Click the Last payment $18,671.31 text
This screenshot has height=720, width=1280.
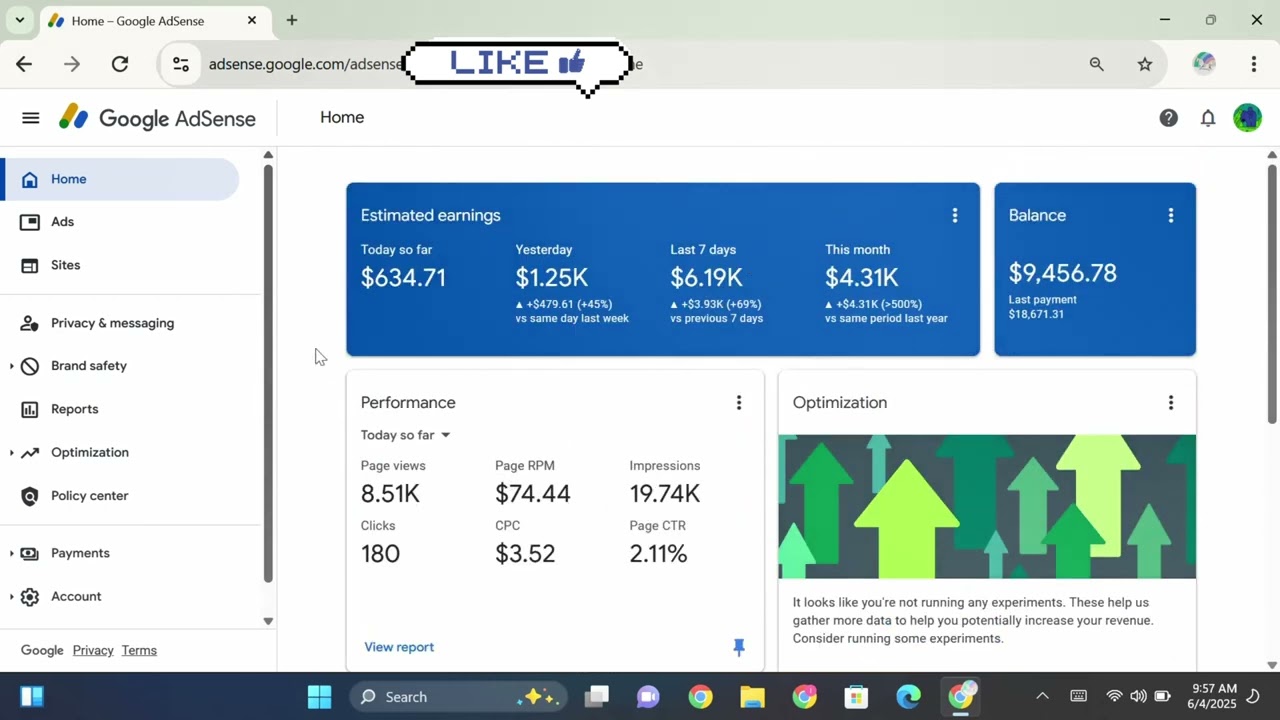[x=1042, y=307]
